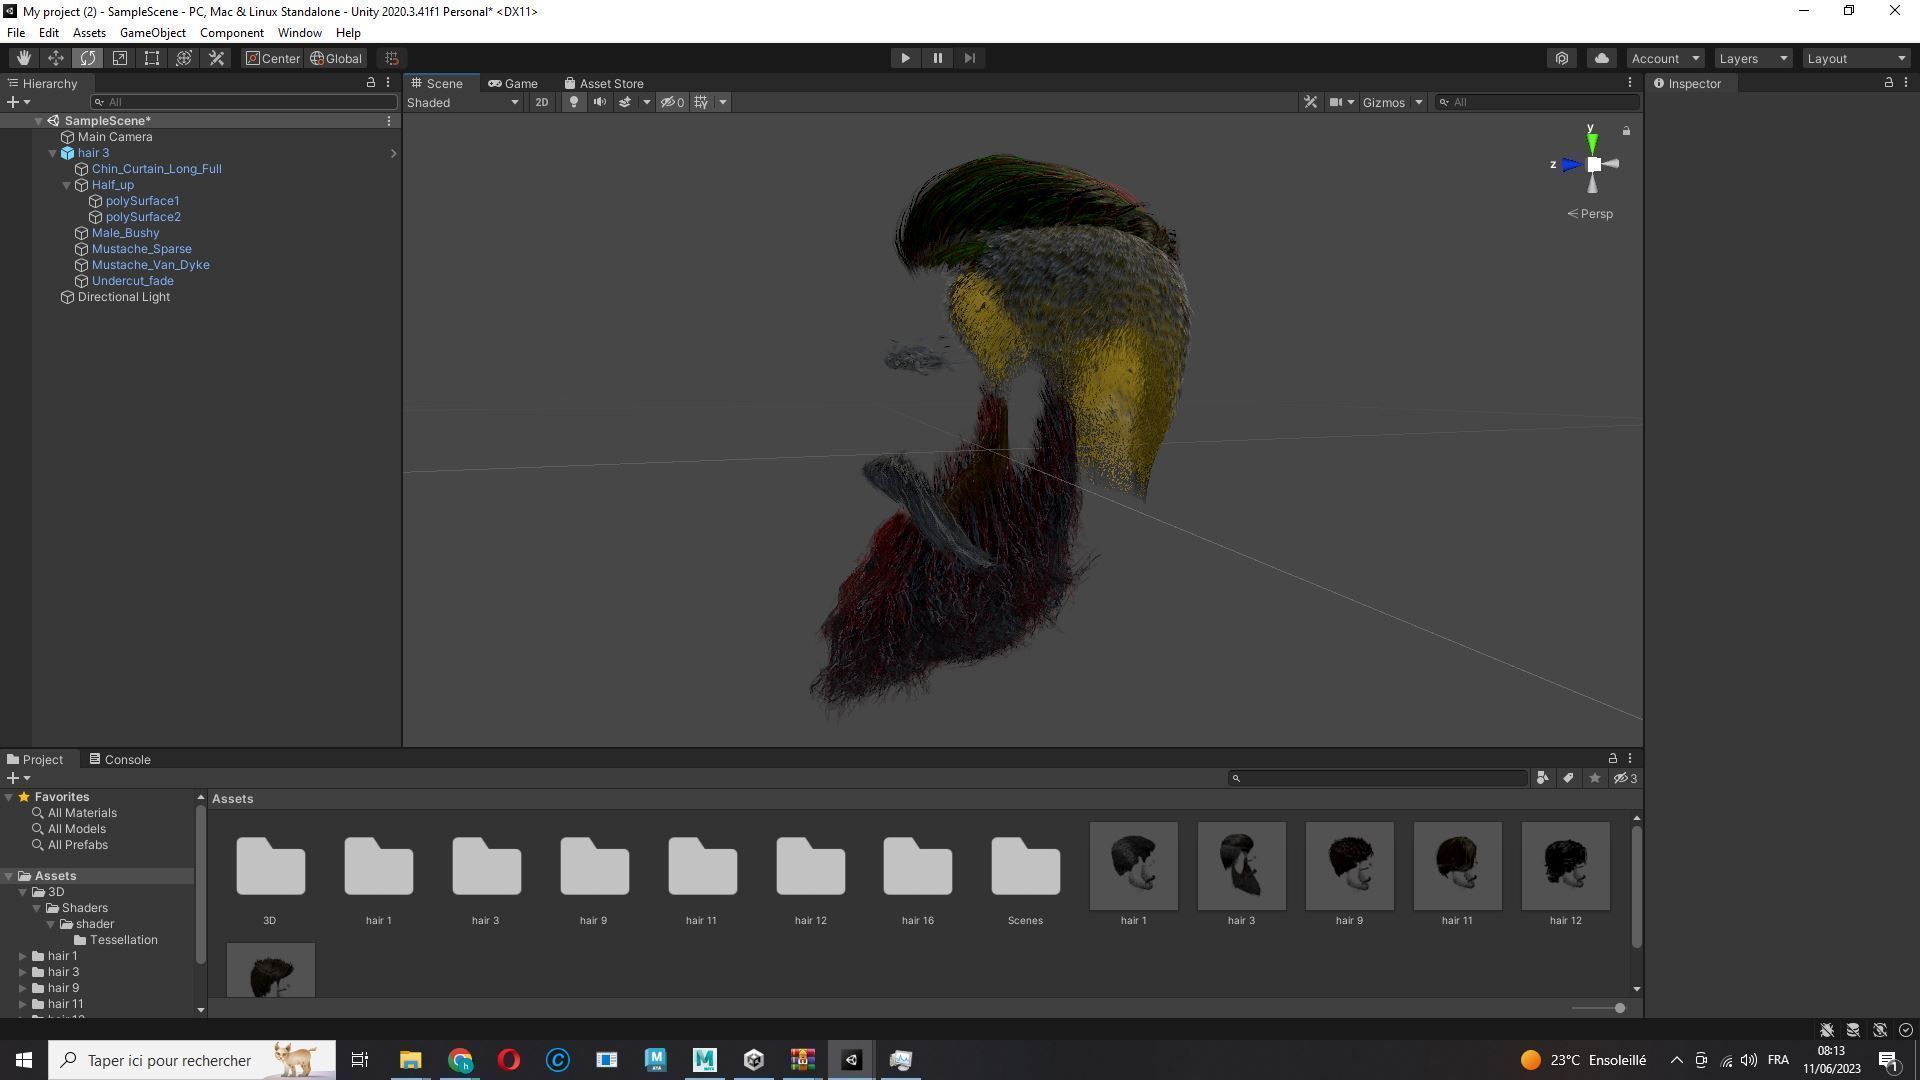This screenshot has height=1080, width=1920.
Task: Select the Move tool
Action: pyautogui.click(x=56, y=58)
